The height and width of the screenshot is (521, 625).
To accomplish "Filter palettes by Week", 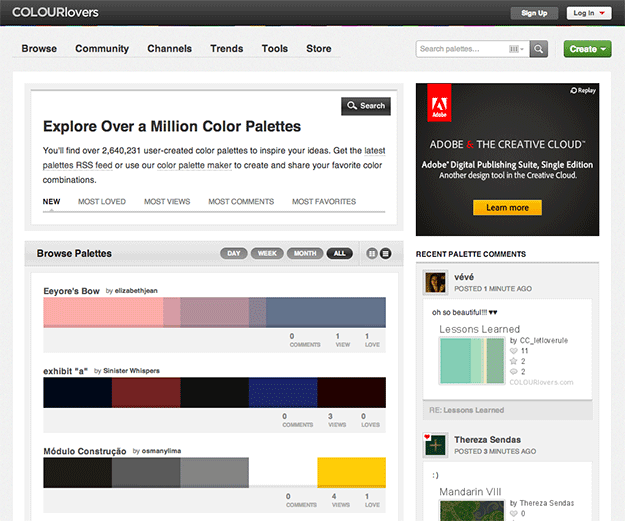I will (267, 254).
